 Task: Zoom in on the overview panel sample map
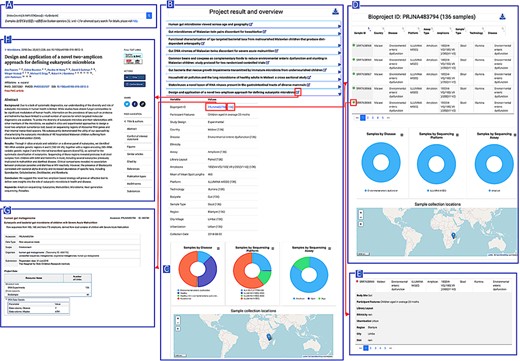178,318
